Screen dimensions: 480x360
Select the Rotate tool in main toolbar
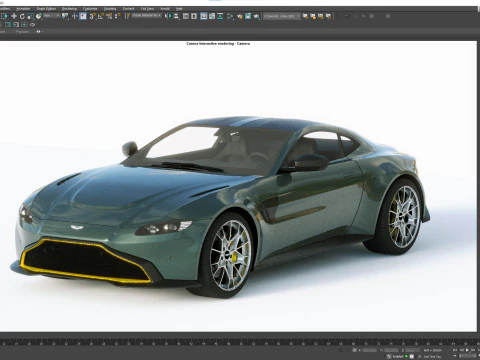pyautogui.click(x=22, y=16)
